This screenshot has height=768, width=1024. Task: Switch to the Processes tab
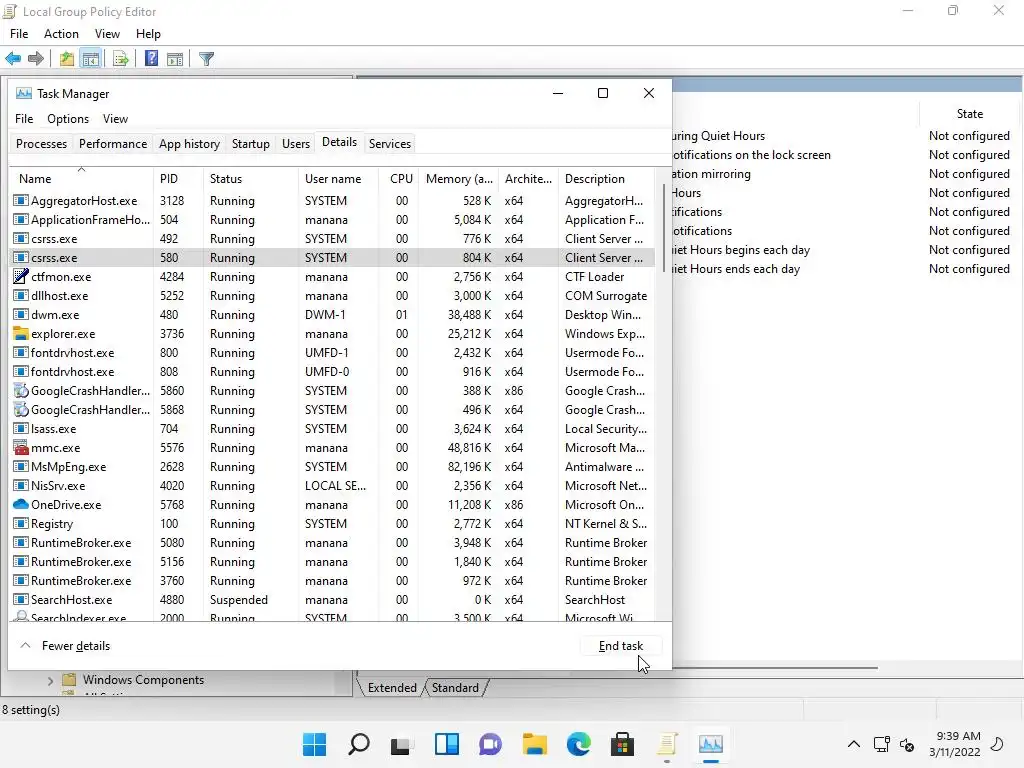[x=41, y=144]
